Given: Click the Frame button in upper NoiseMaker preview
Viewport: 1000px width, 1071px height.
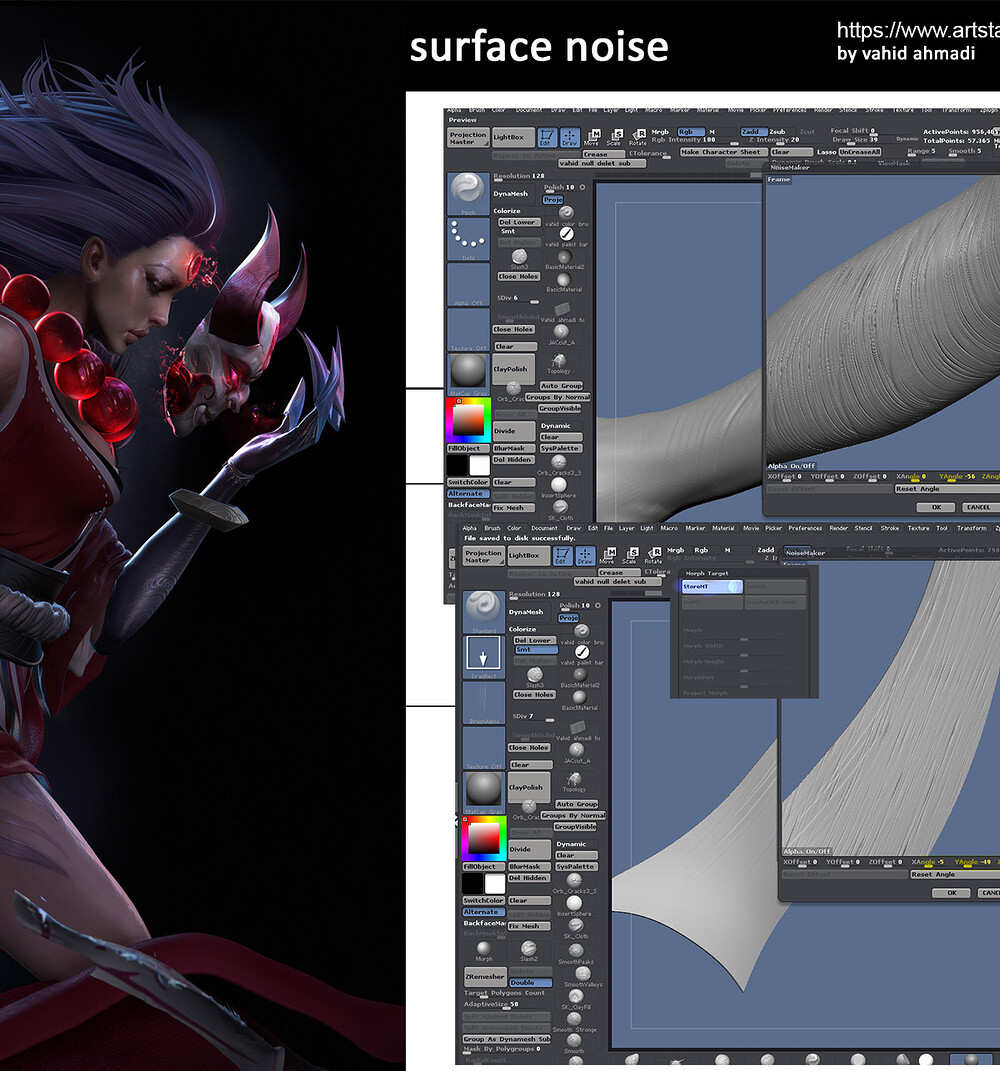Looking at the screenshot, I should click(x=779, y=180).
